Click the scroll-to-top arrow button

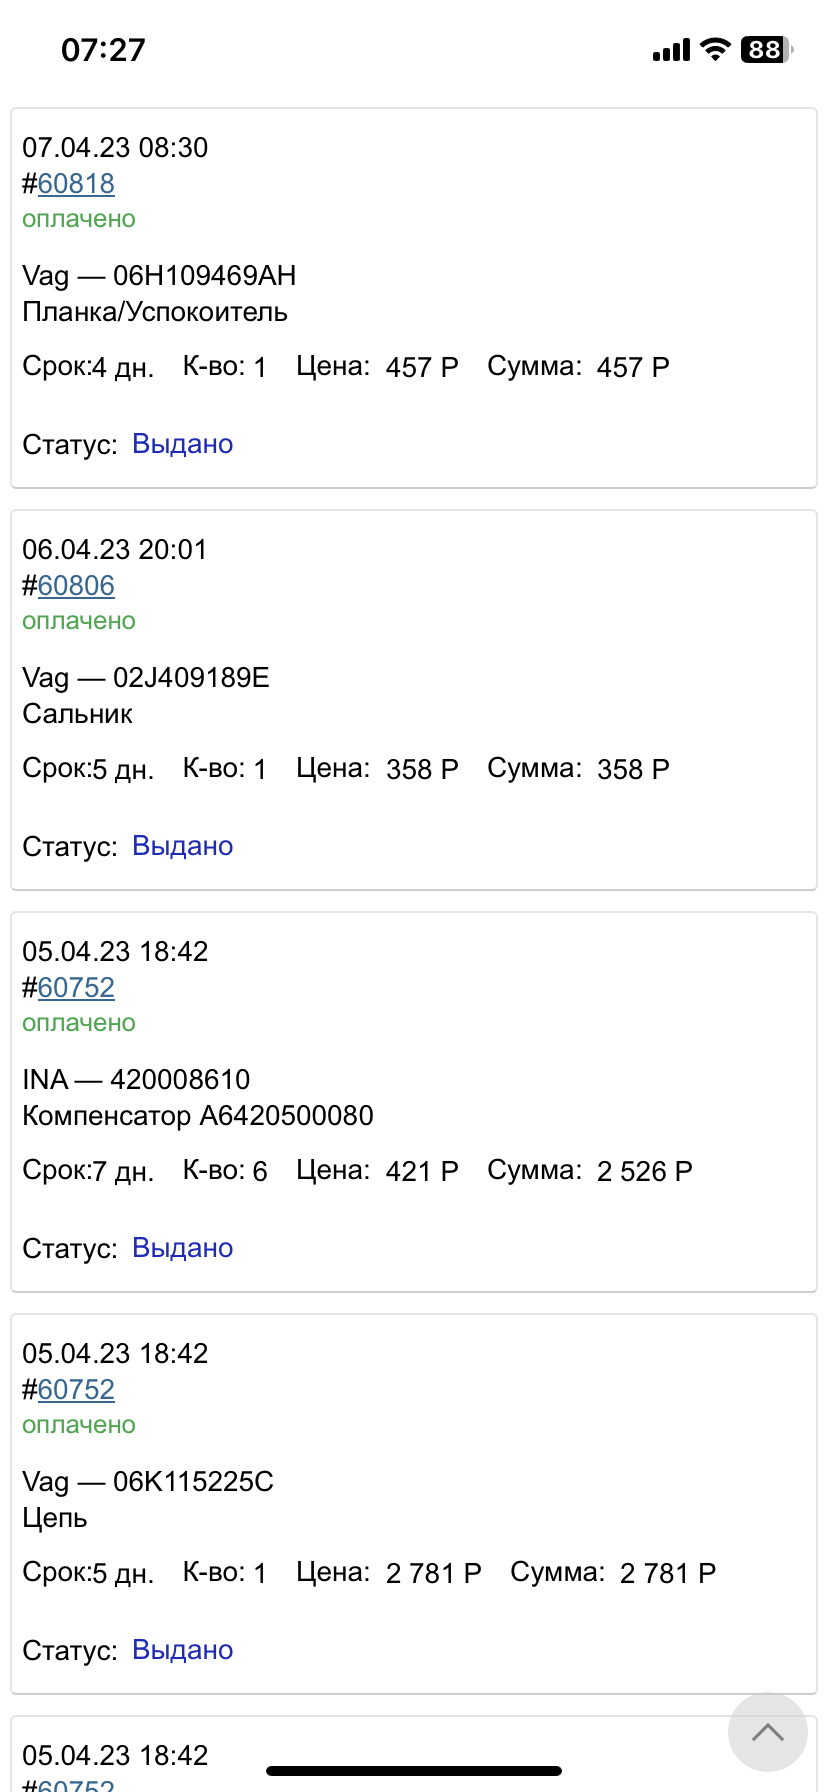767,1733
